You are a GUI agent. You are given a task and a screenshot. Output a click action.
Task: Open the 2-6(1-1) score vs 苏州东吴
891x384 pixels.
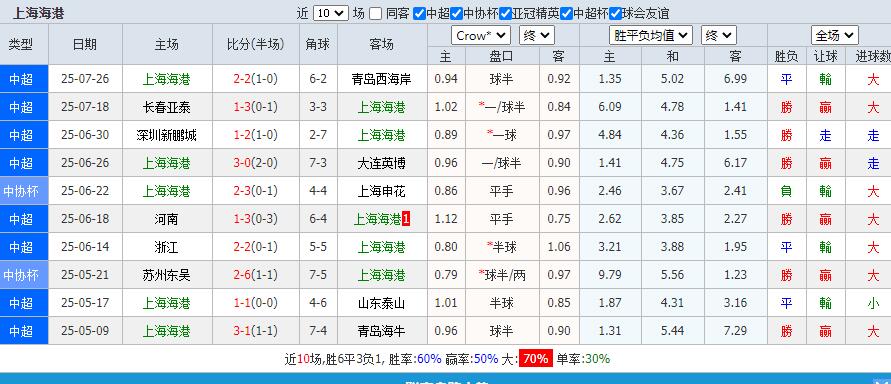click(256, 275)
